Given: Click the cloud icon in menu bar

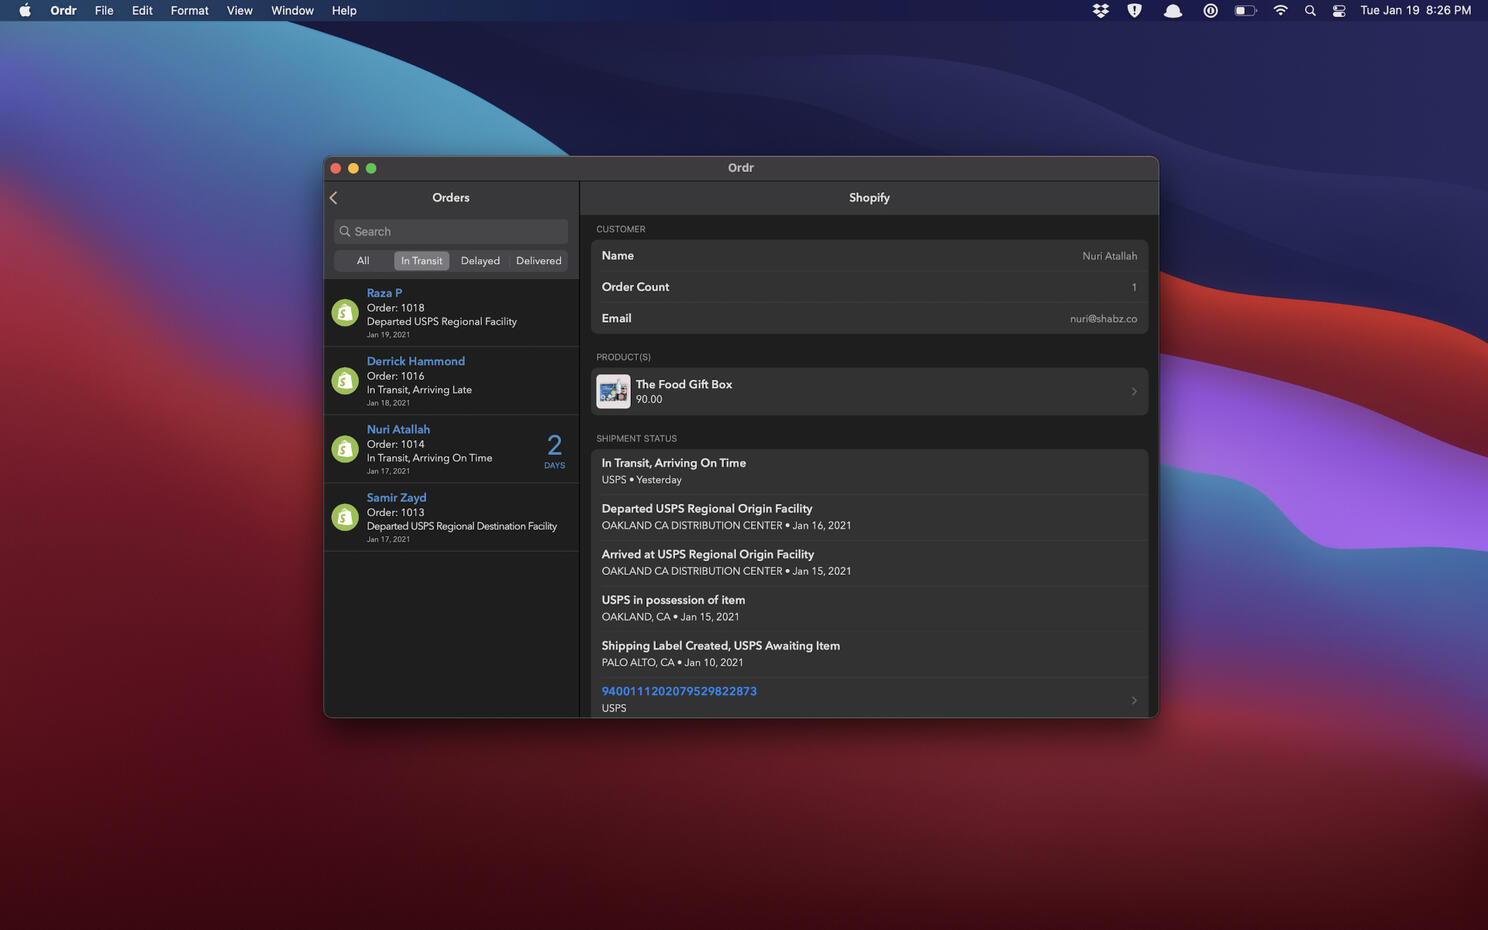Looking at the screenshot, I should (1173, 10).
